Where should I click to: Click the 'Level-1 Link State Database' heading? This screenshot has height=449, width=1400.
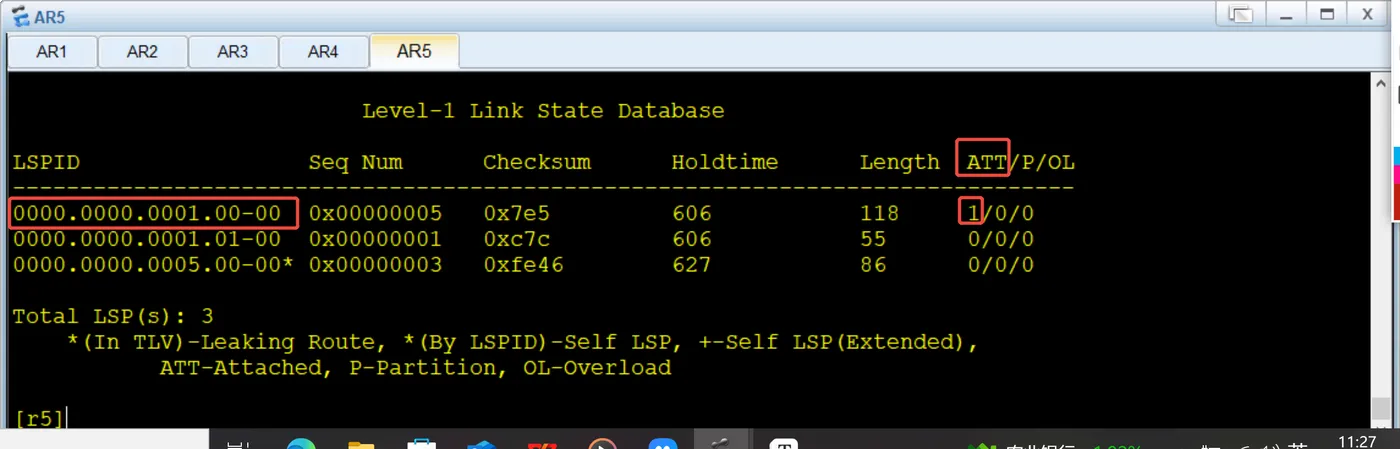coord(542,110)
